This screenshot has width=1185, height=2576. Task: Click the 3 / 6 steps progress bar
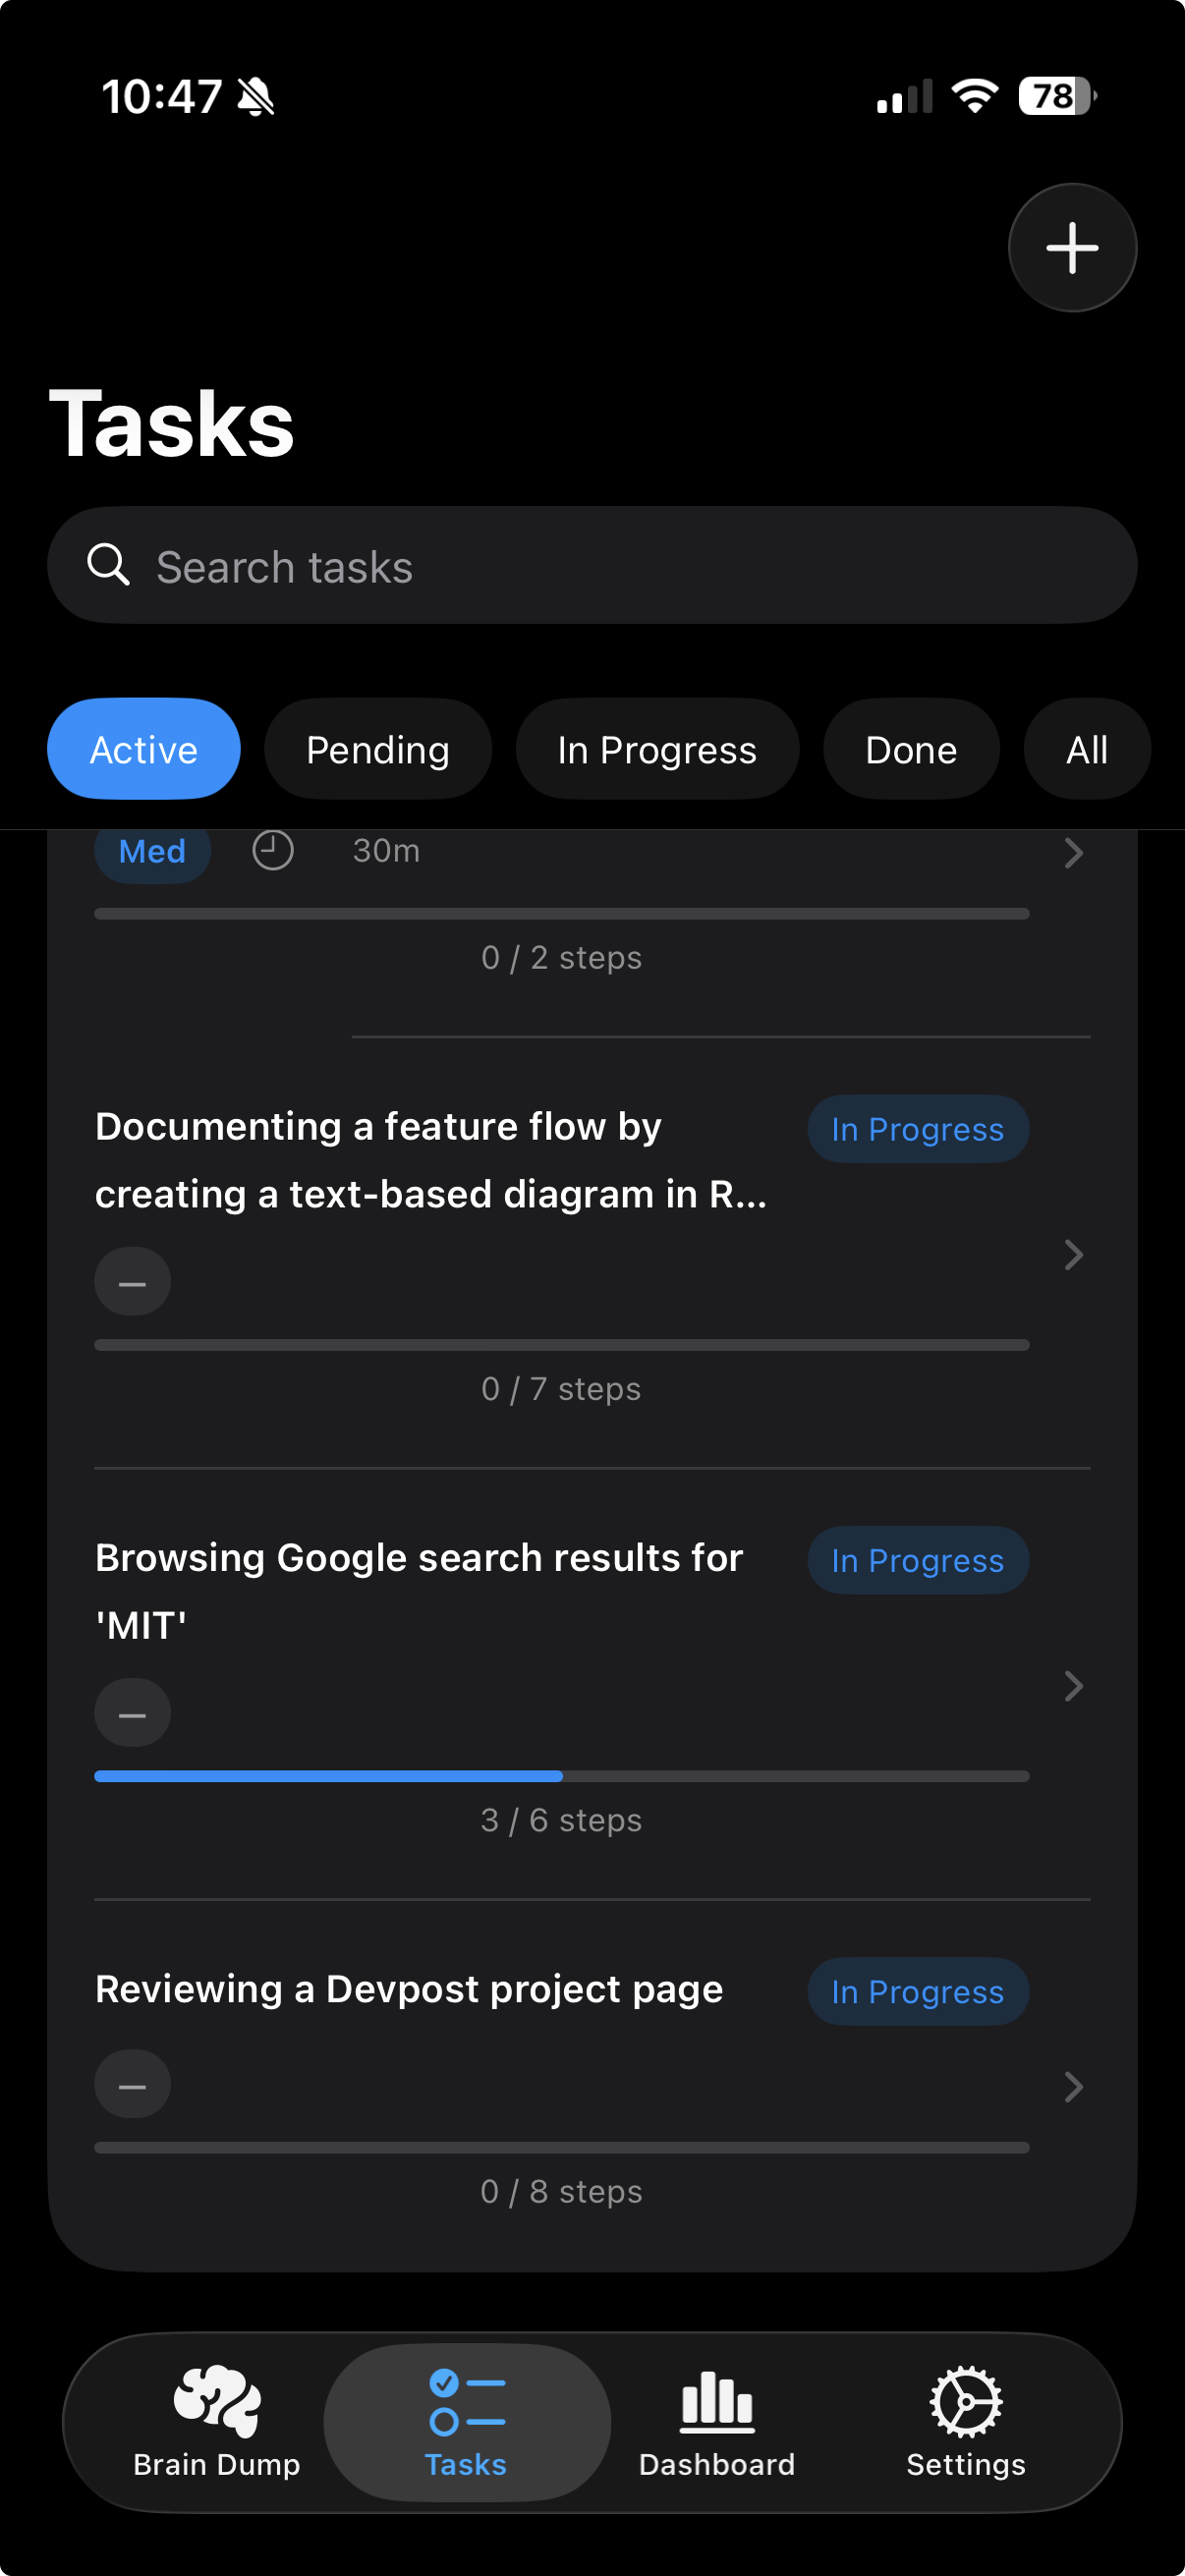(x=562, y=1776)
